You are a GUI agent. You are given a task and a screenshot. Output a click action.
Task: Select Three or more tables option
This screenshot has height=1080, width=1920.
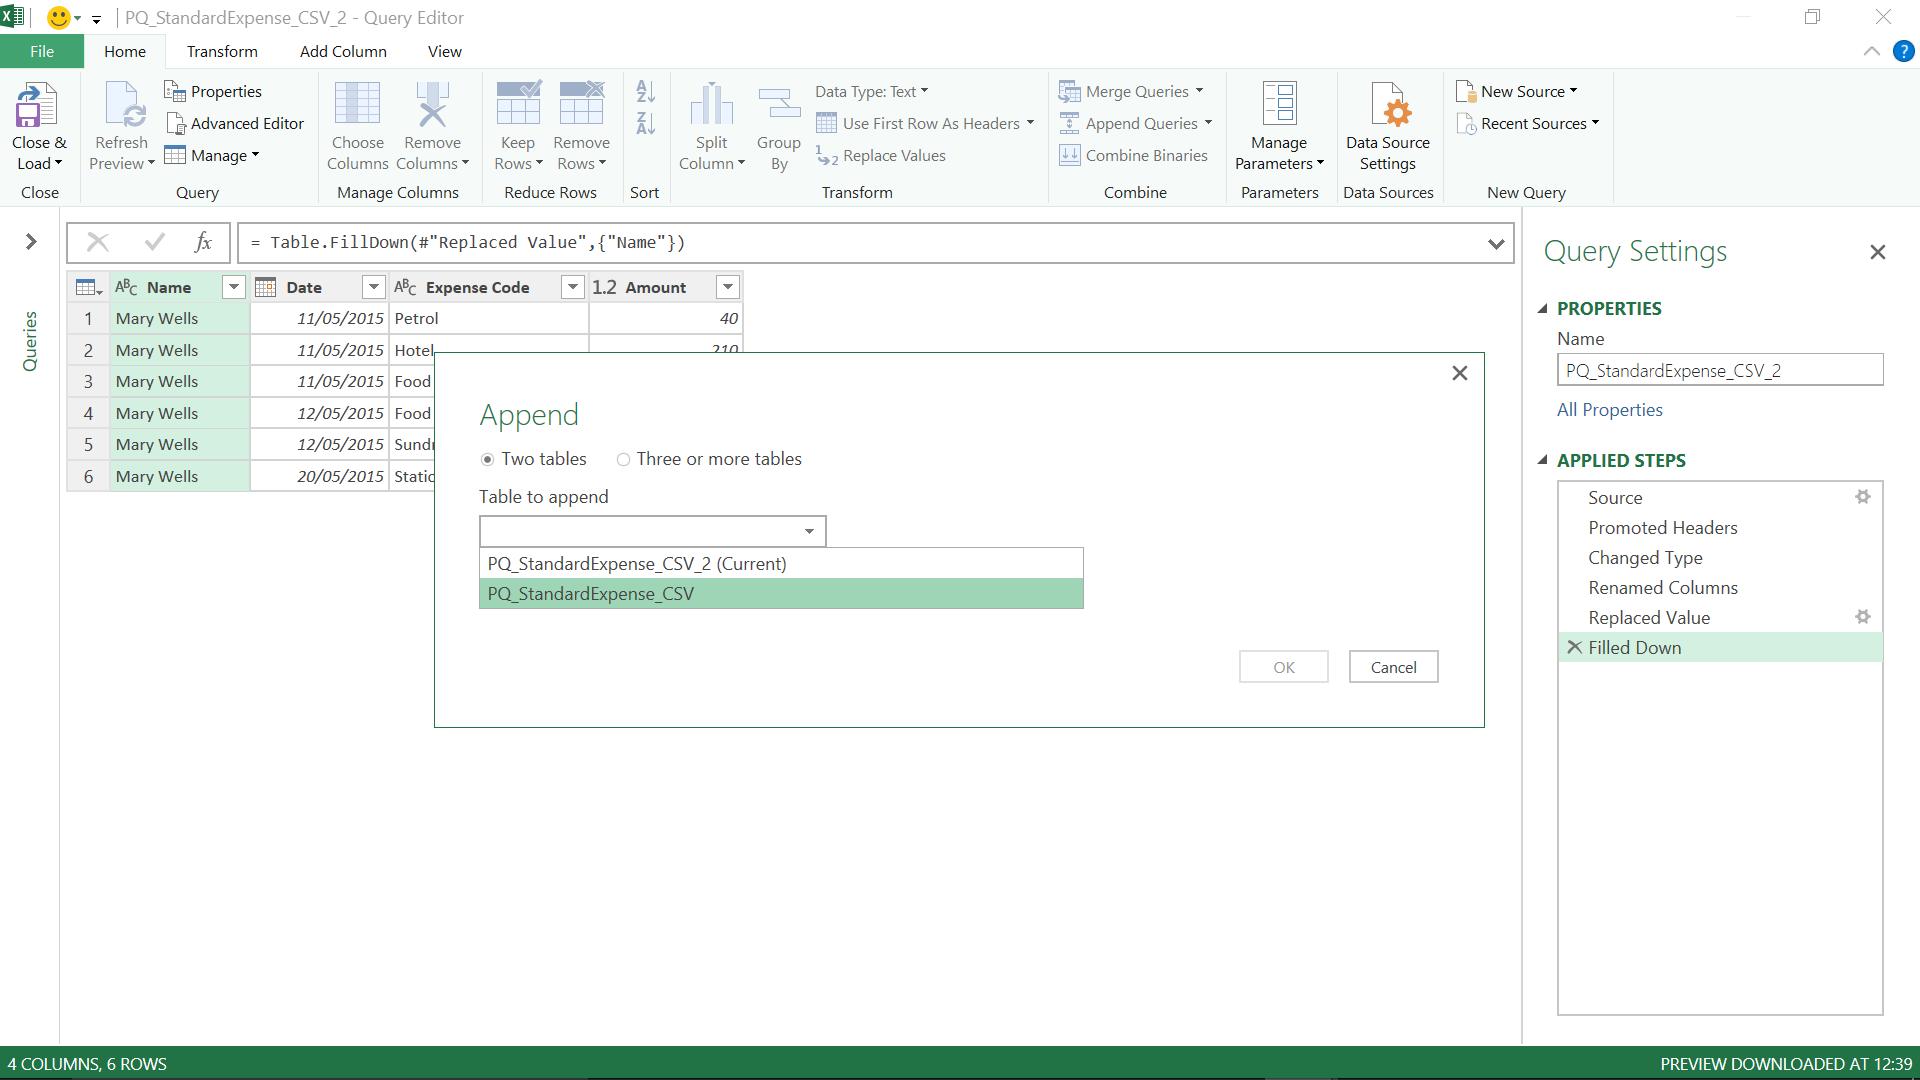coord(623,460)
